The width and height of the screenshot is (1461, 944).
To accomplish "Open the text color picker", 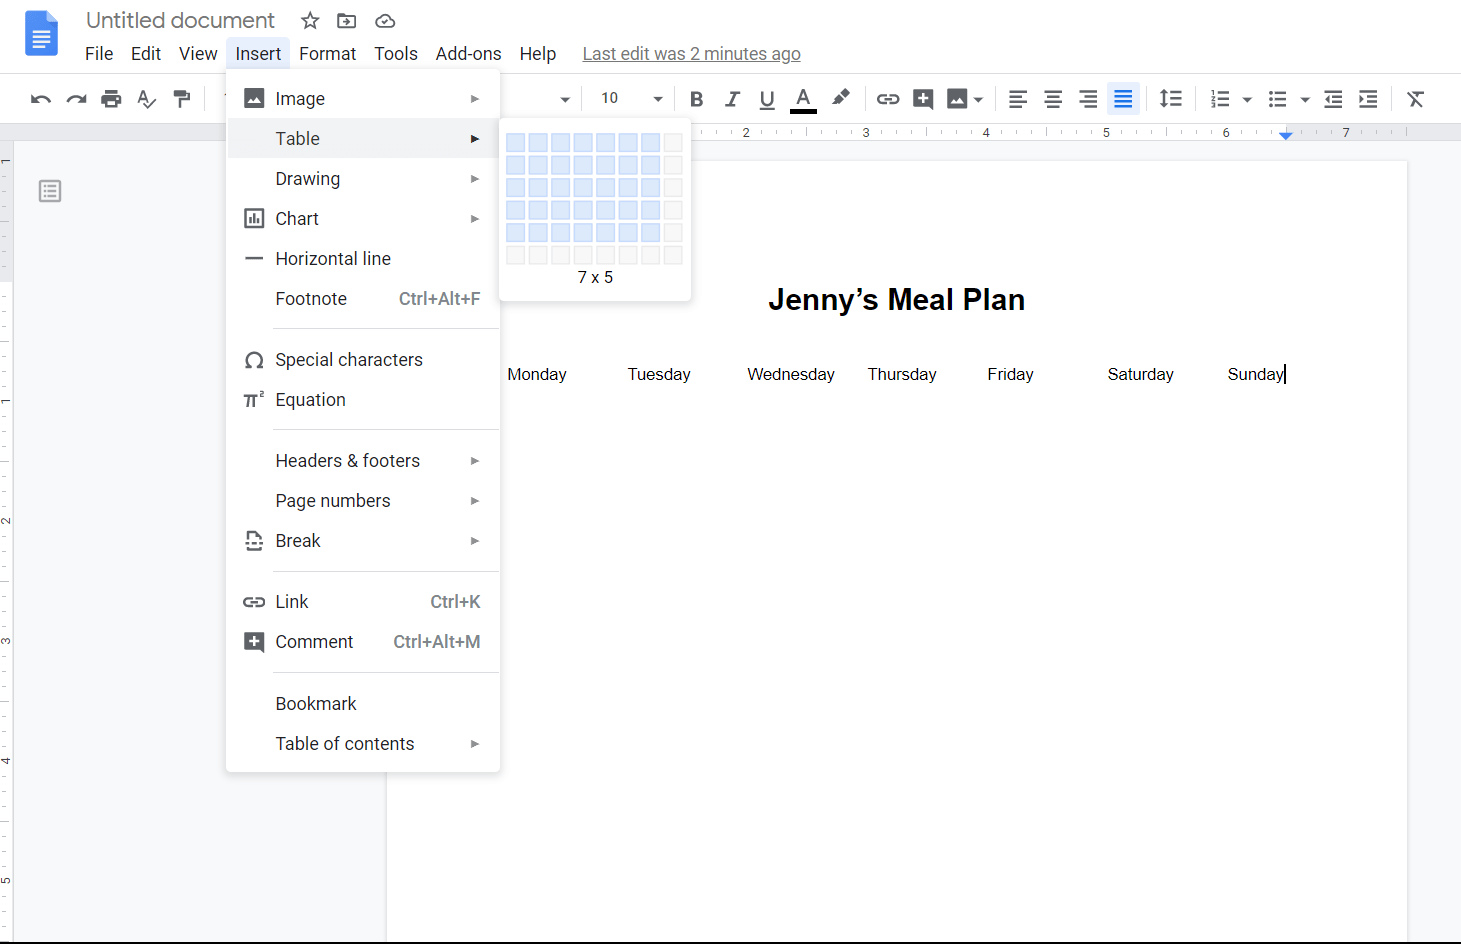I will pos(802,98).
